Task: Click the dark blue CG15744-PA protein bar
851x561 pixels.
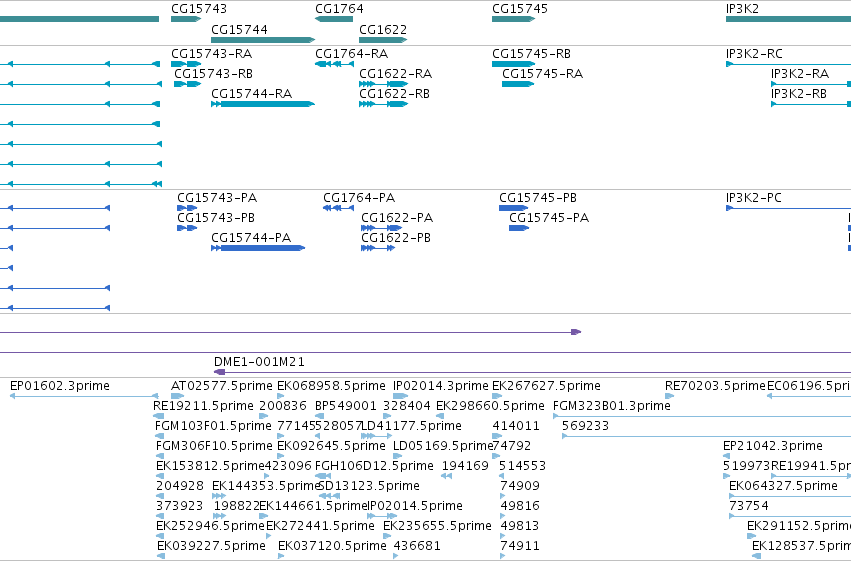Action: pyautogui.click(x=258, y=248)
